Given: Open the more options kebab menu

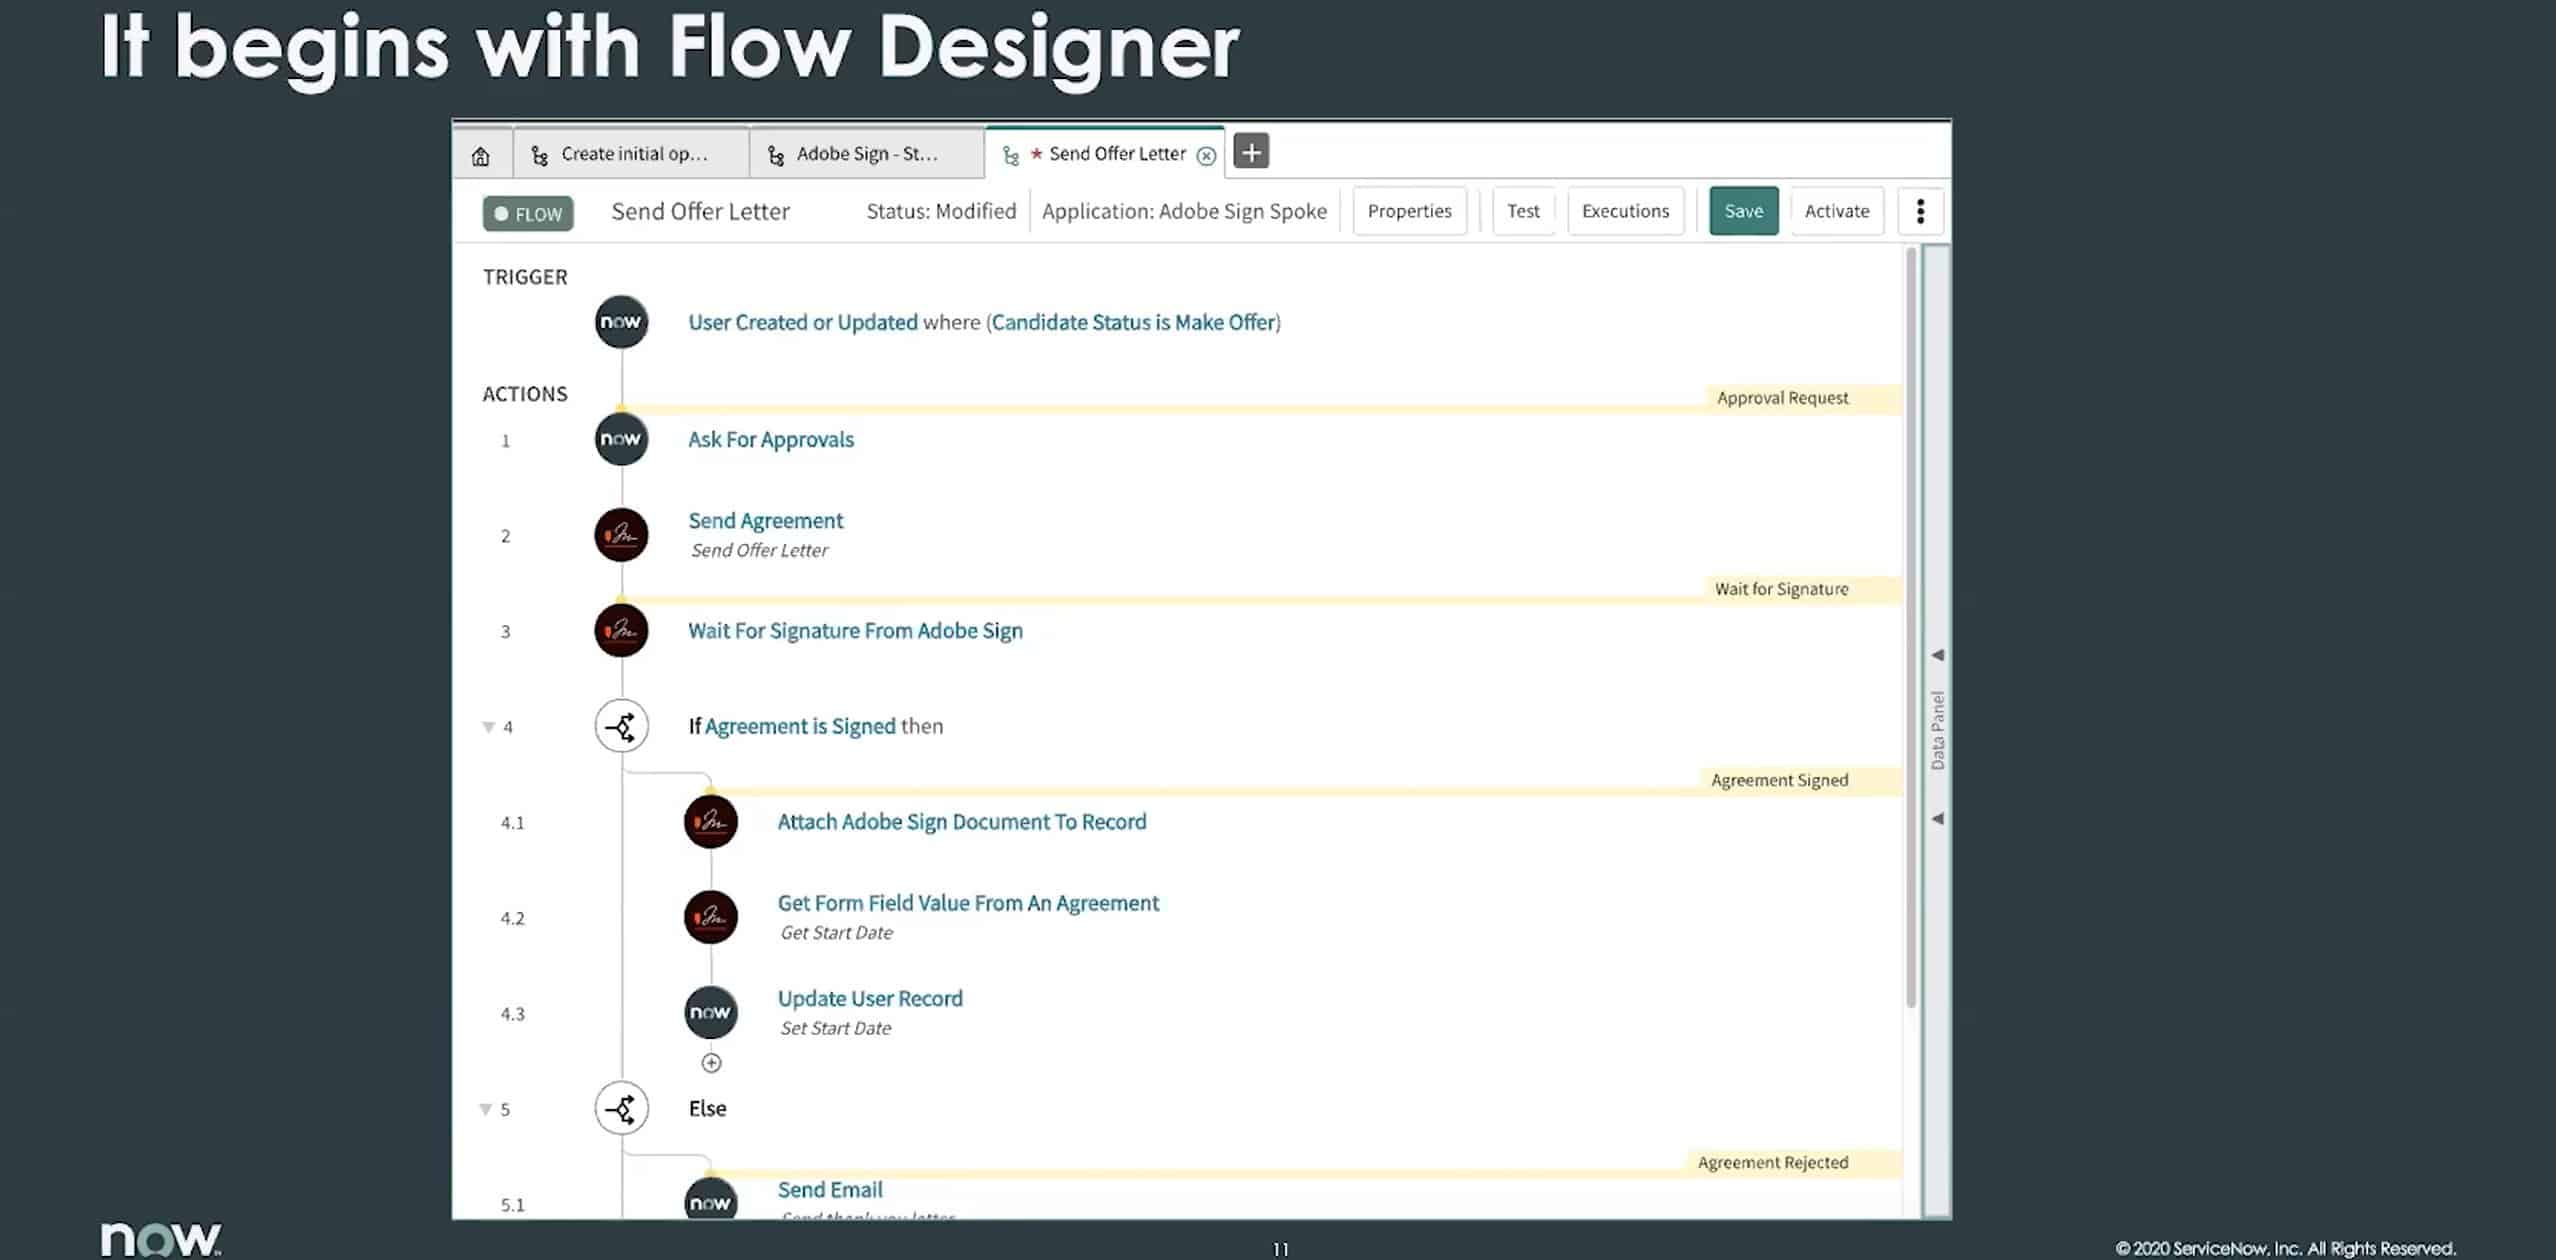Looking at the screenshot, I should tap(1920, 211).
